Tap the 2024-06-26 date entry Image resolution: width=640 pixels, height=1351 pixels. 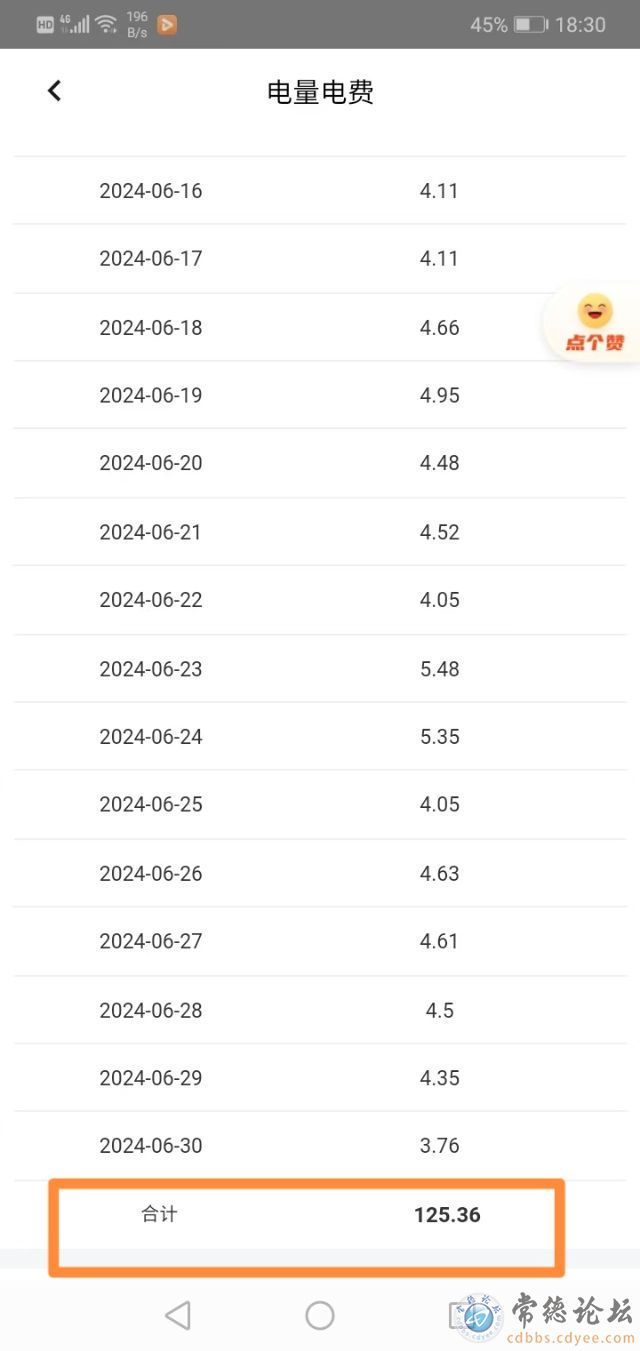tap(151, 873)
